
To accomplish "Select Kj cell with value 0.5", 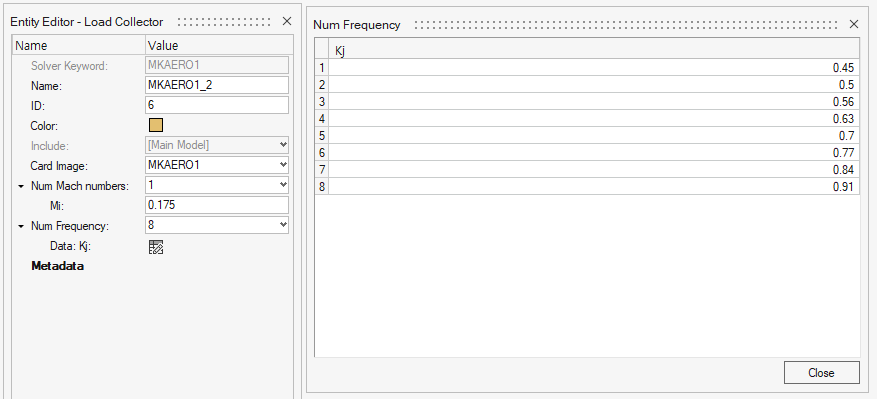I will 594,85.
